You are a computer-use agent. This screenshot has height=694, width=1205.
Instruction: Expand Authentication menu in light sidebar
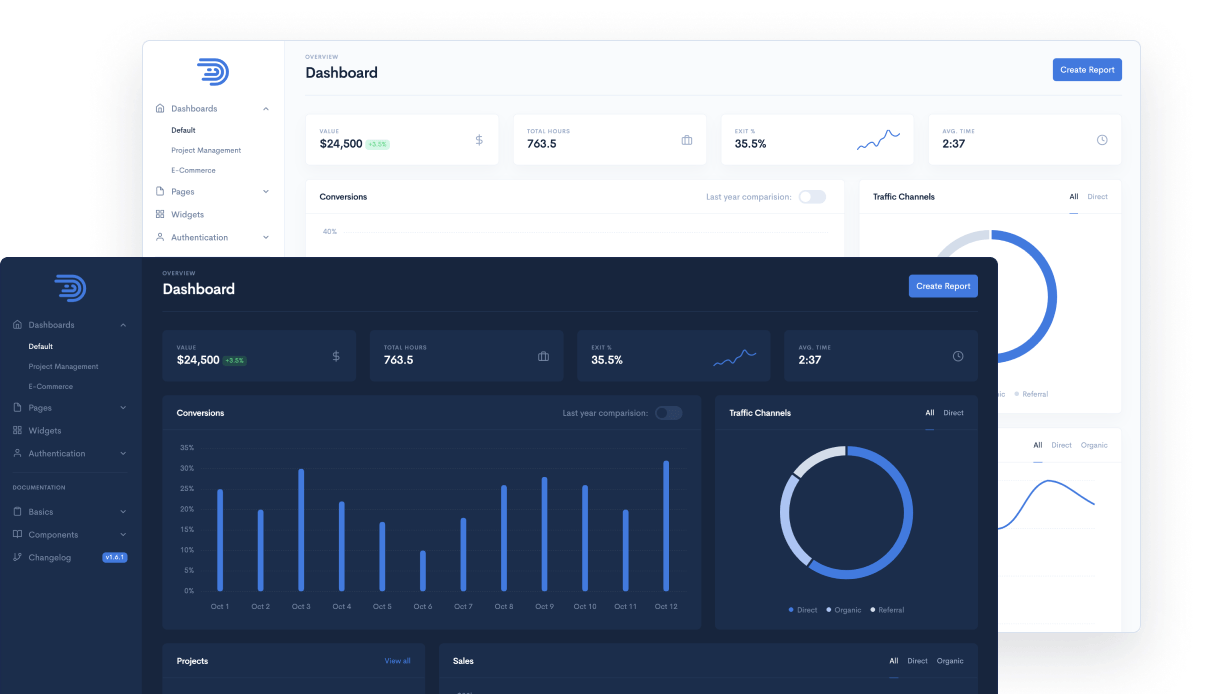(x=266, y=238)
